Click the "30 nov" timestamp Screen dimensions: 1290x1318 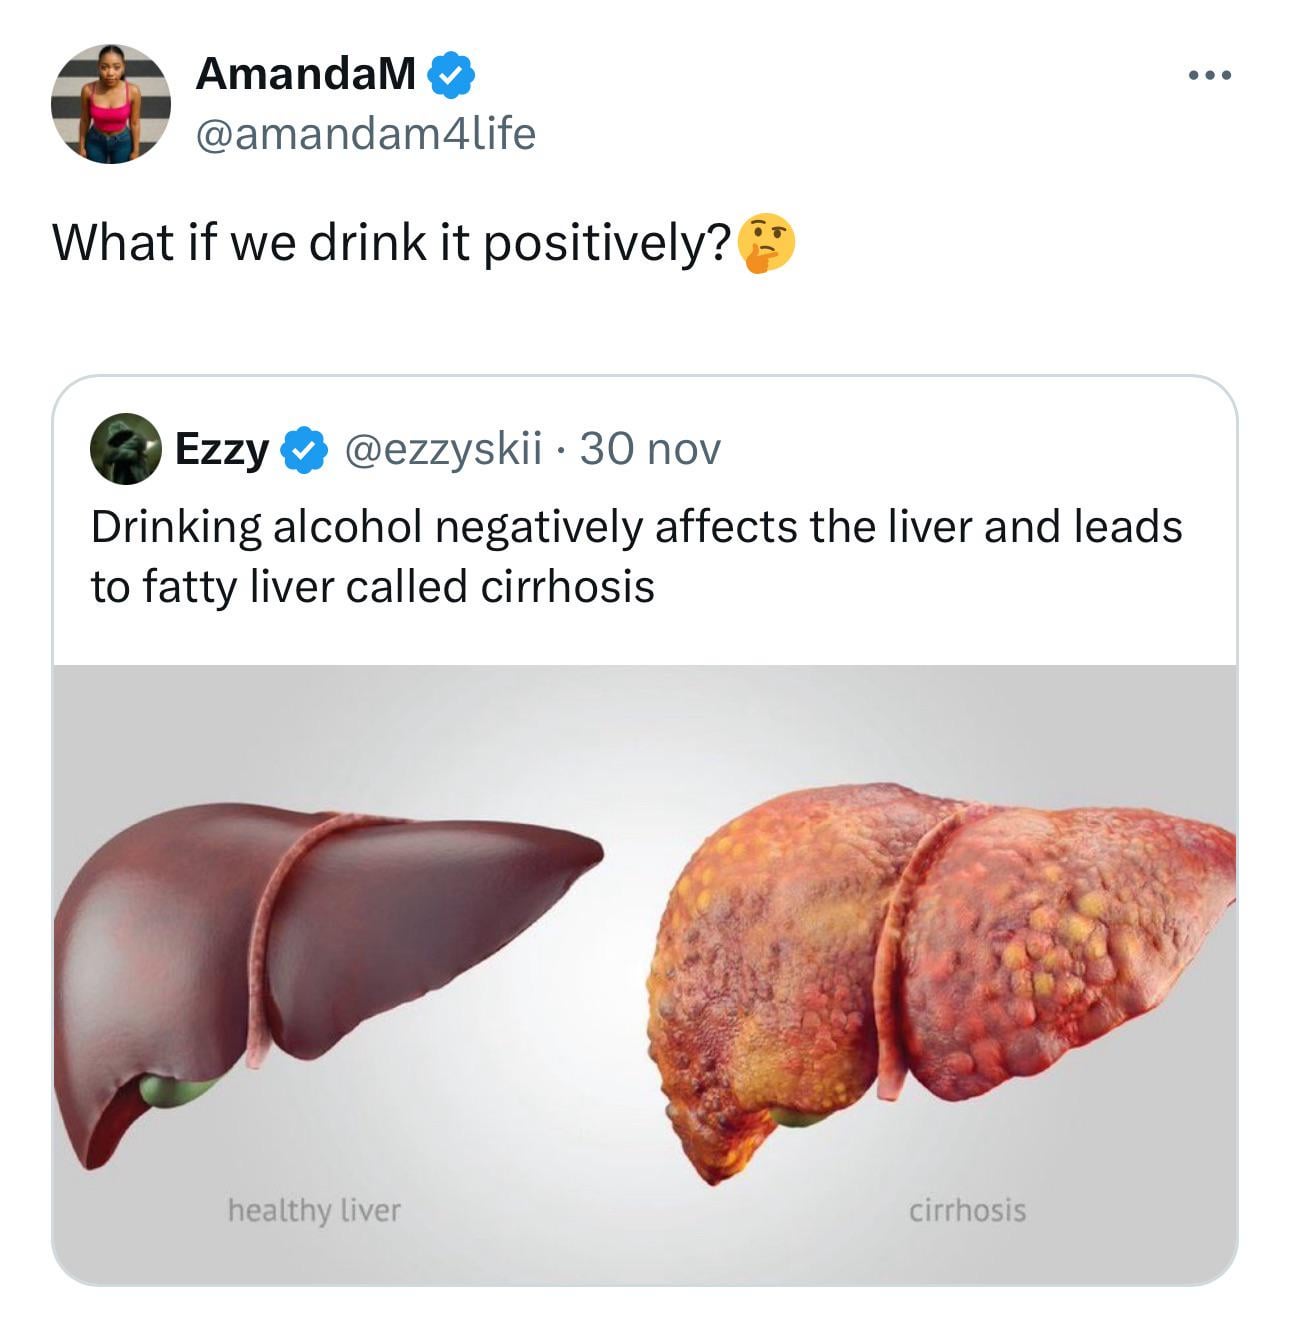click(650, 449)
